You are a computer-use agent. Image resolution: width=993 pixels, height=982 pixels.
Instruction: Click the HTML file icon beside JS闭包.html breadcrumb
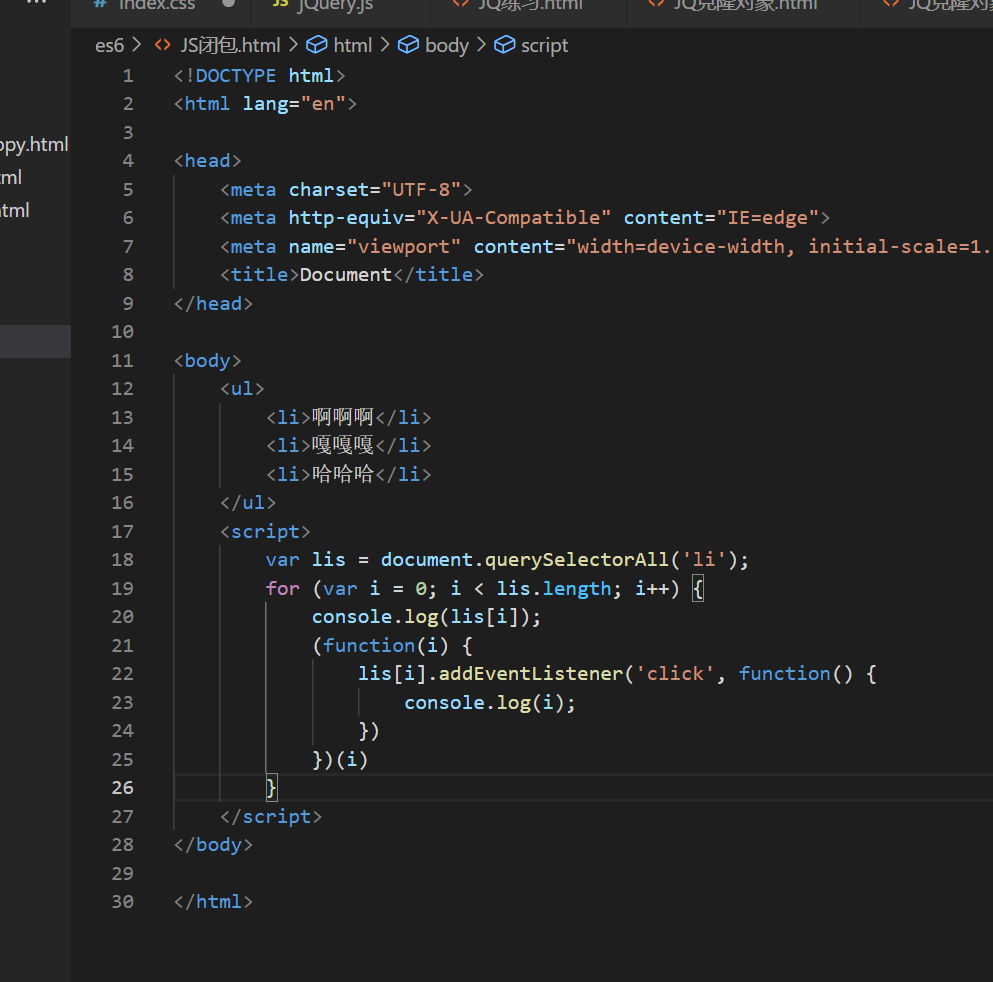(162, 45)
